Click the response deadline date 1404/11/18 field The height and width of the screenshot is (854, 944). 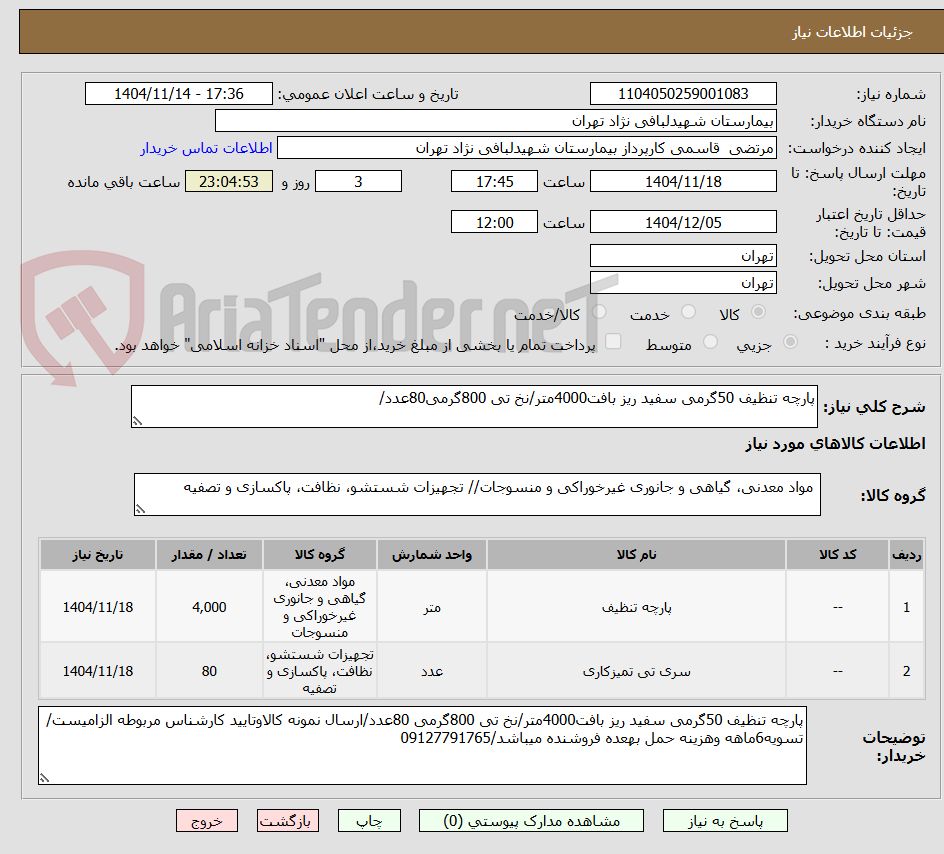(683, 181)
